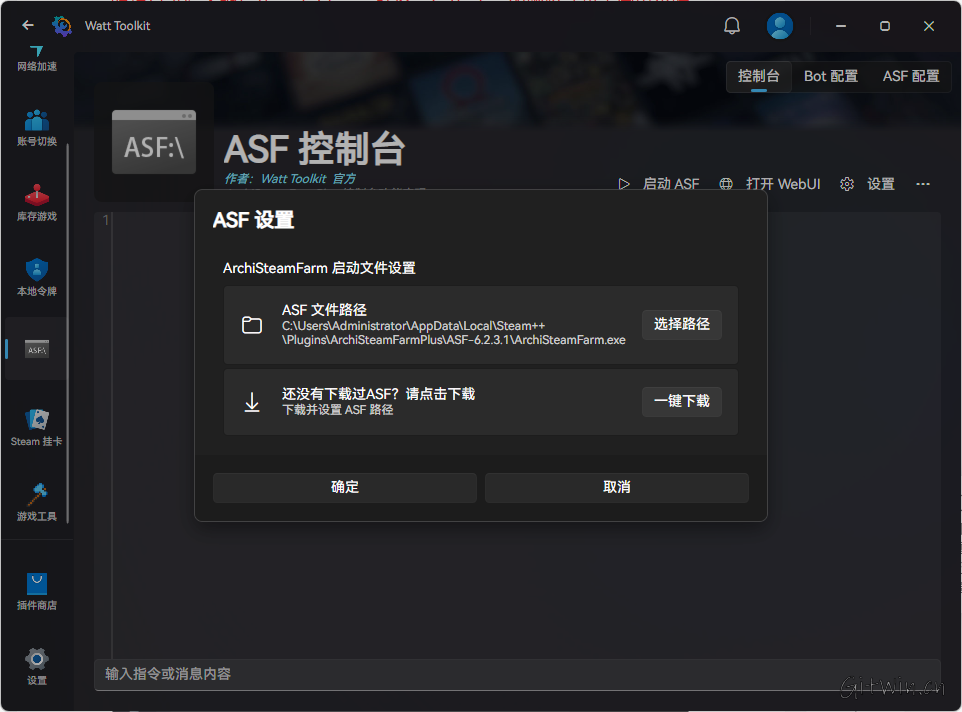Click the 打开 WebUI globe icon
The height and width of the screenshot is (712, 962).
pyautogui.click(x=726, y=184)
